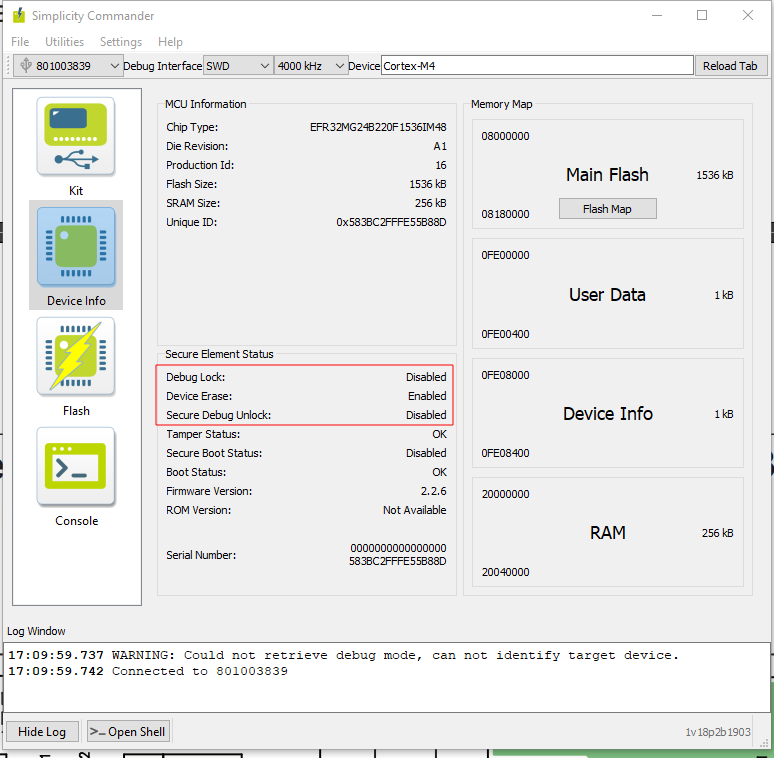Screen dimensions: 774x758
Task: Click the RAM 256 kB size label
Action: point(717,533)
